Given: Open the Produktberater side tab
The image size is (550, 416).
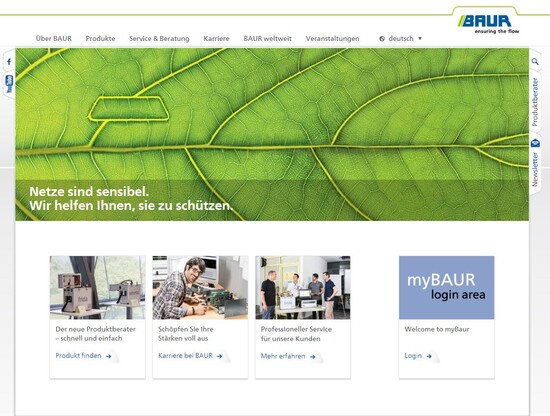Looking at the screenshot, I should (x=535, y=102).
